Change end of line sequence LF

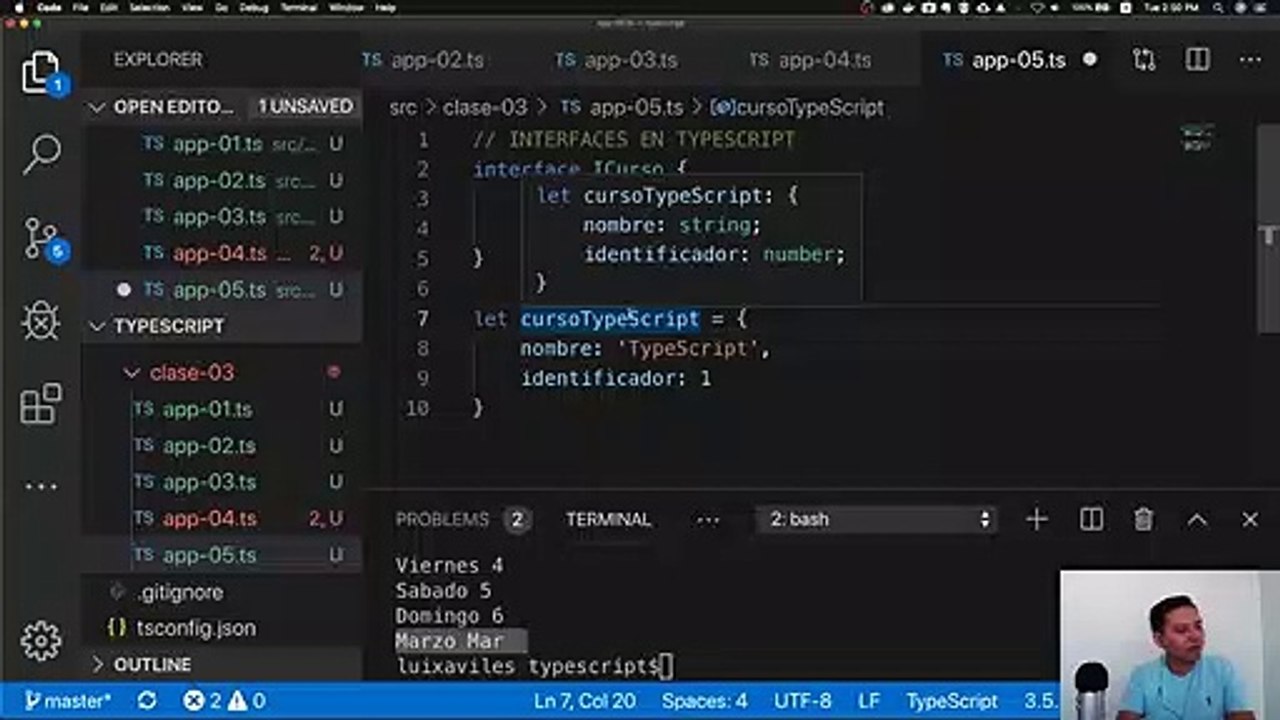click(x=868, y=700)
